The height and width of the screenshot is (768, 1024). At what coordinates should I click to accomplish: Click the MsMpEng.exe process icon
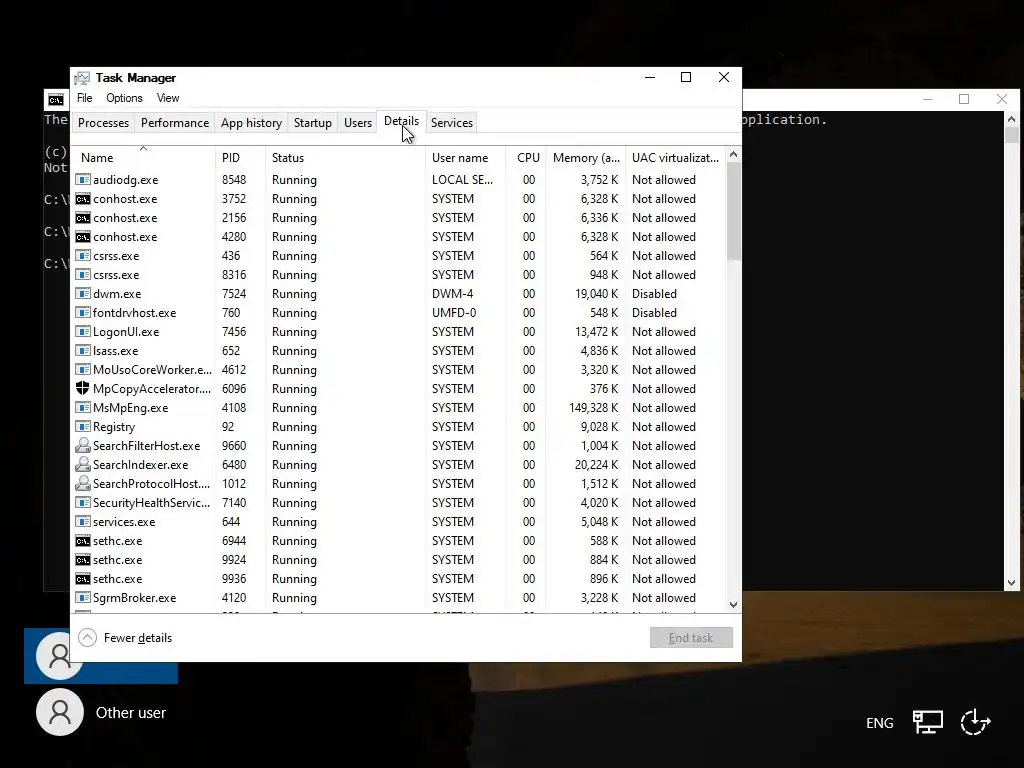[82, 408]
